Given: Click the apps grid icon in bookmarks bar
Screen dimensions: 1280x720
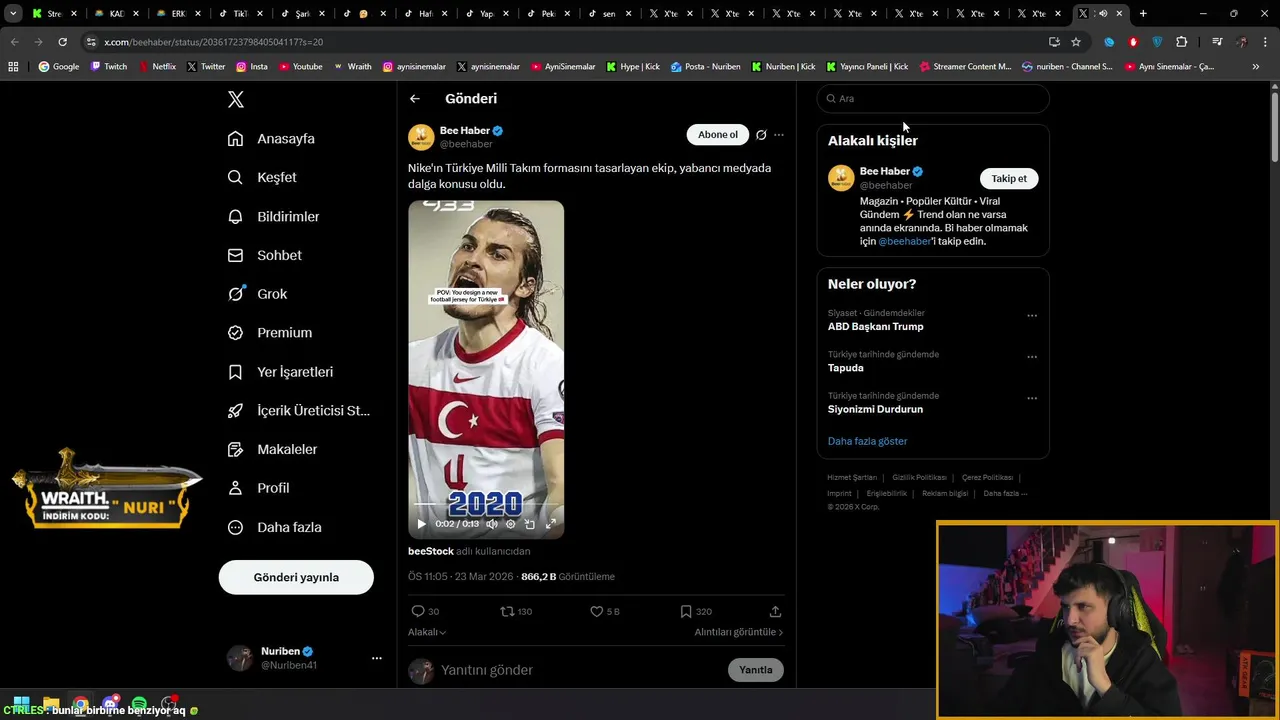Looking at the screenshot, I should (x=13, y=67).
